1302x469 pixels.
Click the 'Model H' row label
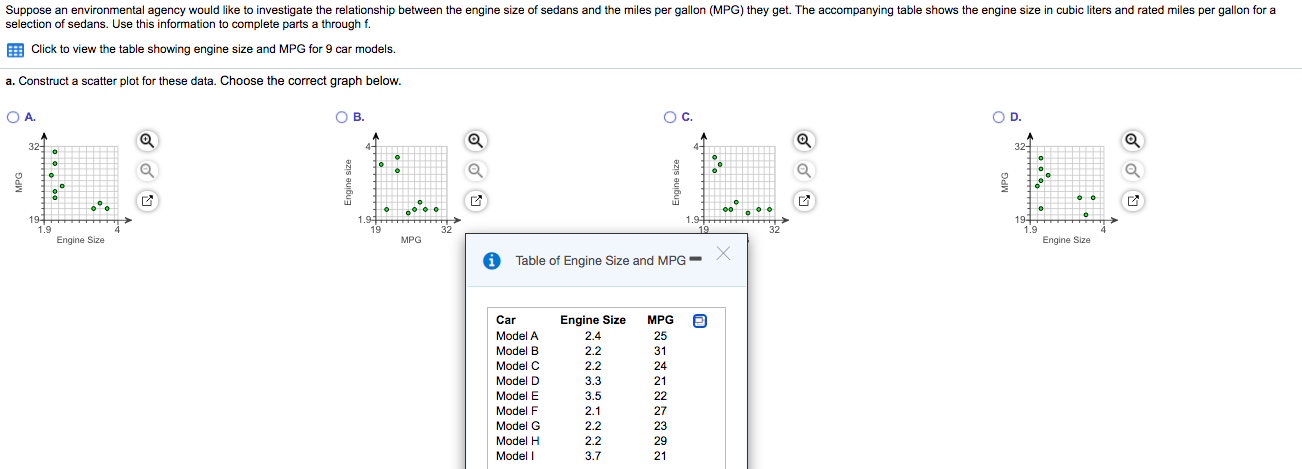coord(518,441)
